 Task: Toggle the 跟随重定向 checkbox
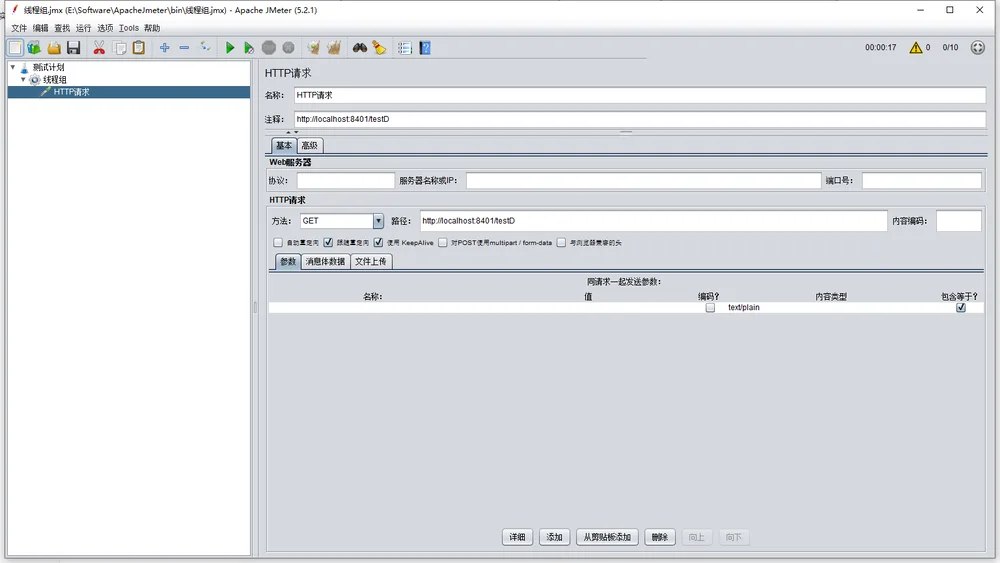[328, 242]
